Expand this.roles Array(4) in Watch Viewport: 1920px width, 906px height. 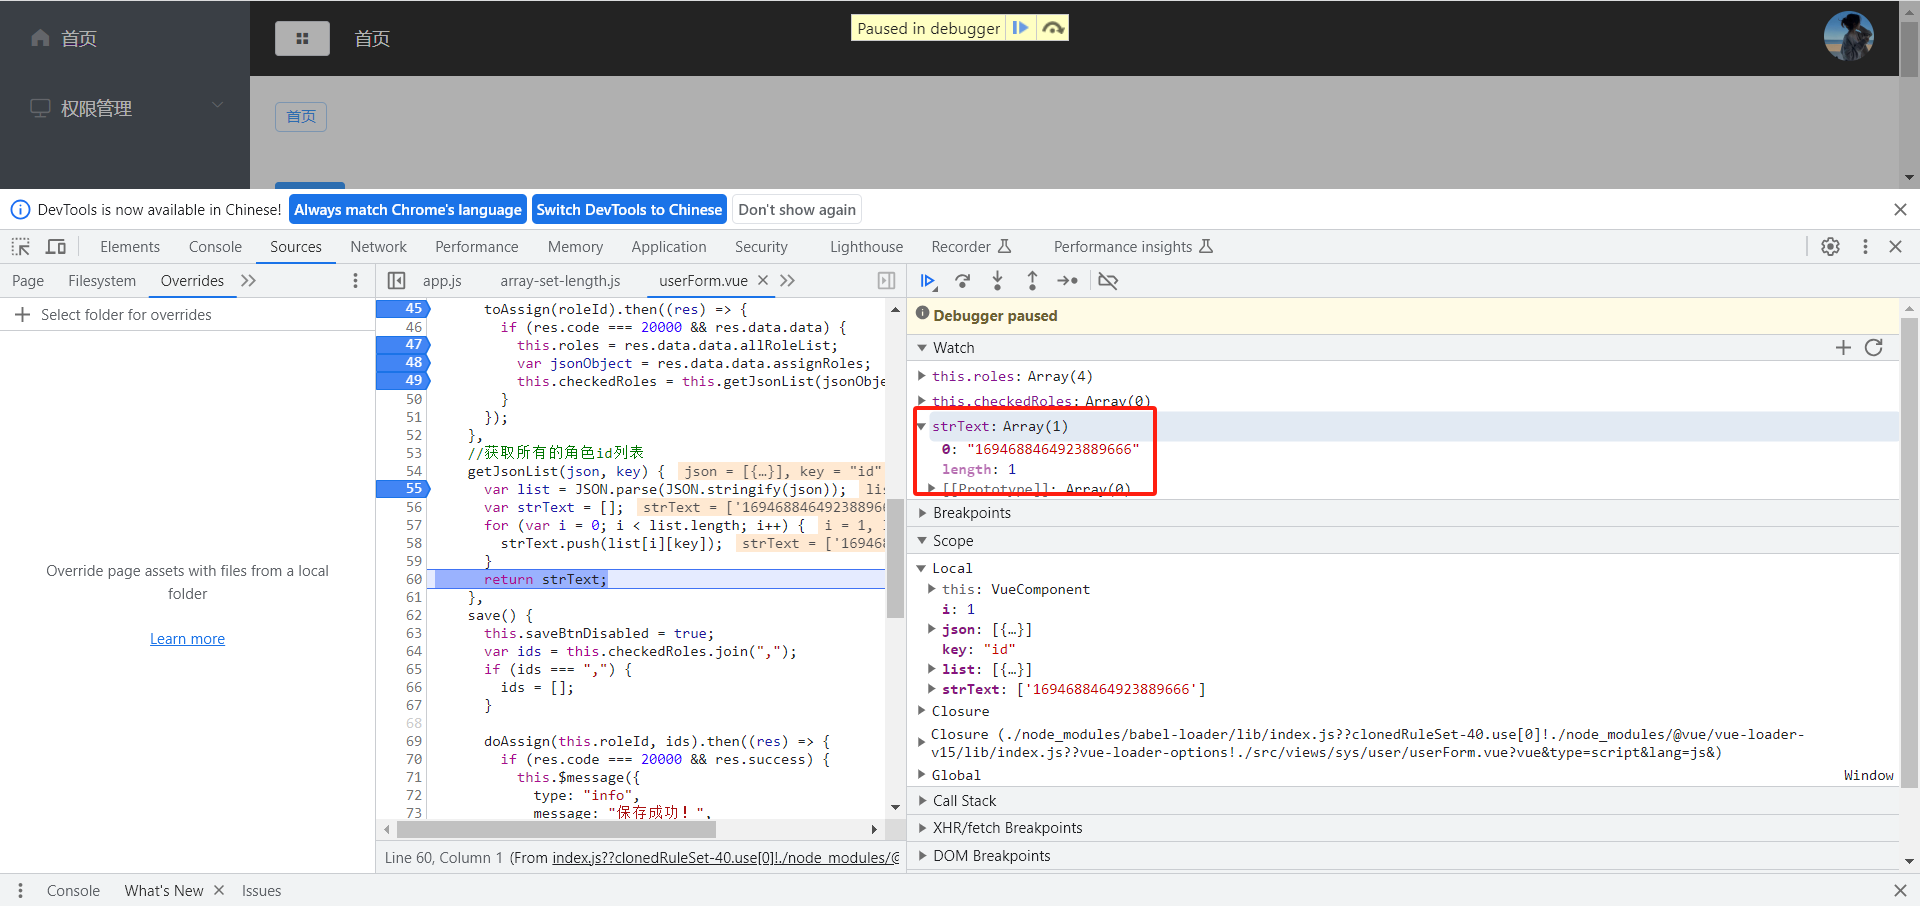pyautogui.click(x=922, y=376)
